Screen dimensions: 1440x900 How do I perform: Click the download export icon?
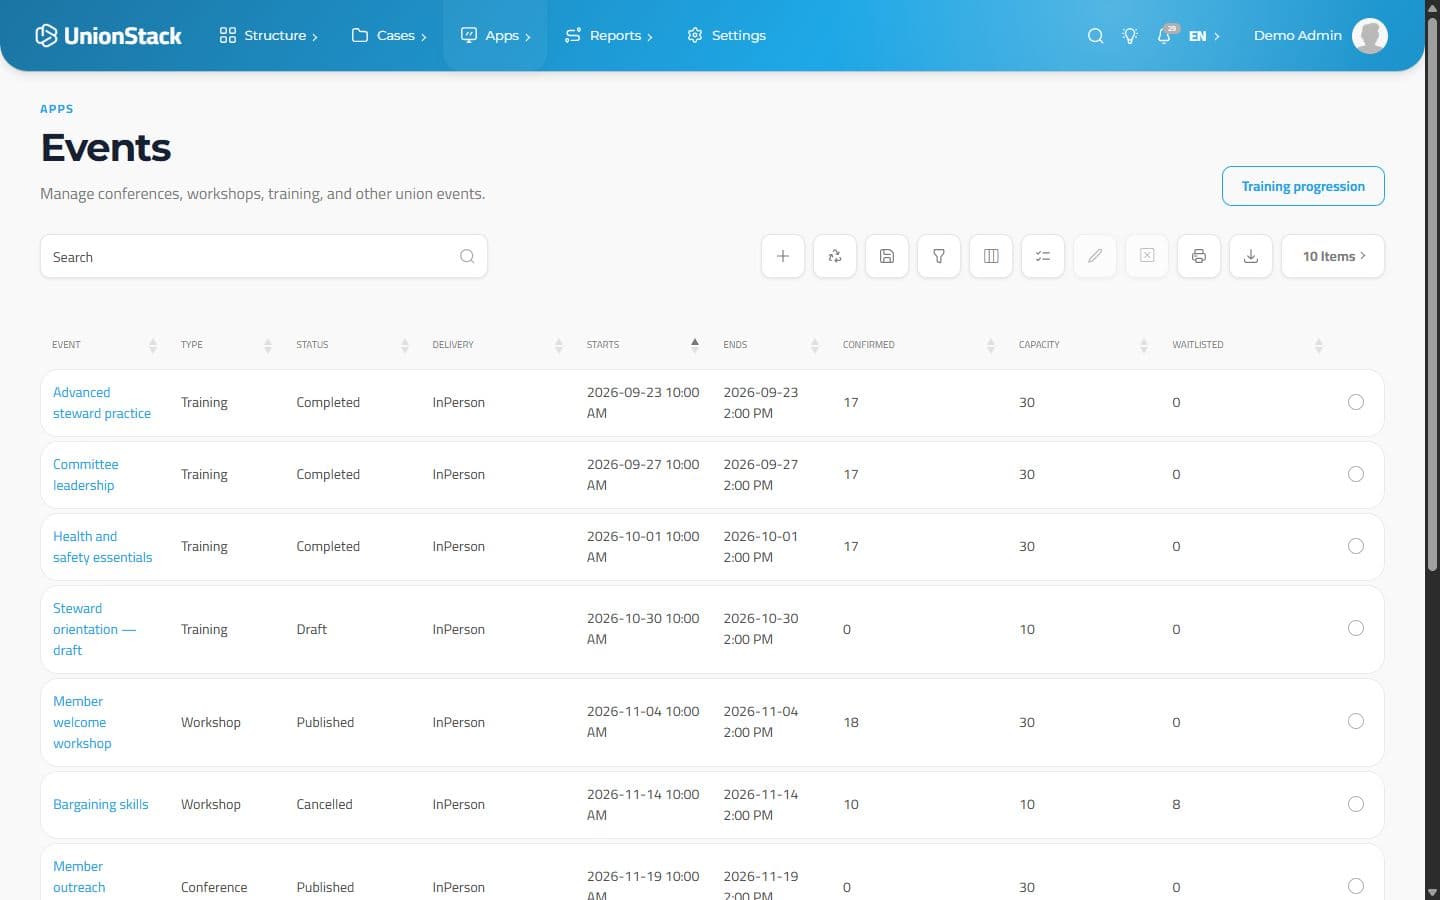coord(1251,256)
